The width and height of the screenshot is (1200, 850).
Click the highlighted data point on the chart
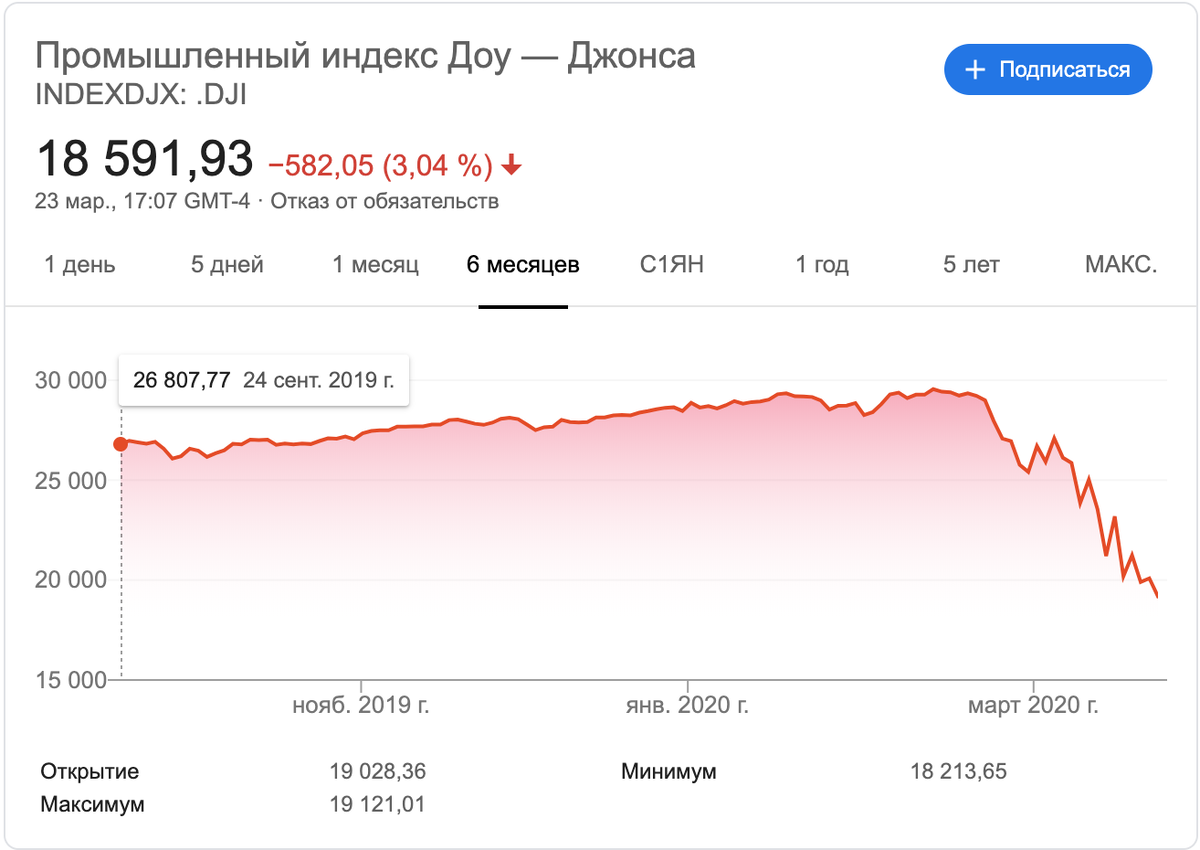120,442
